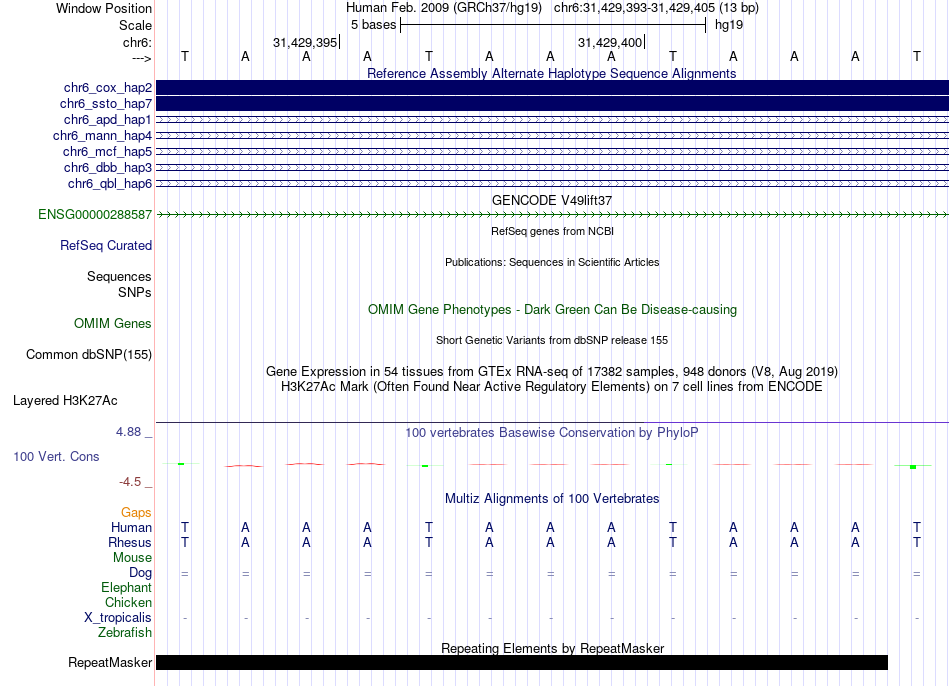Click 100 vertebrates Basewise Conservation by PhyloP title
This screenshot has height=686, width=950.
[552, 433]
